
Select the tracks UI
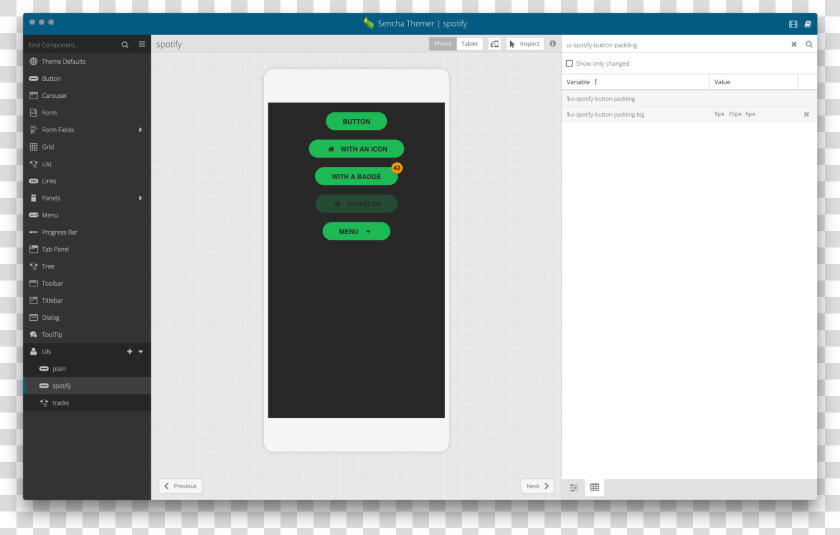coord(87,403)
